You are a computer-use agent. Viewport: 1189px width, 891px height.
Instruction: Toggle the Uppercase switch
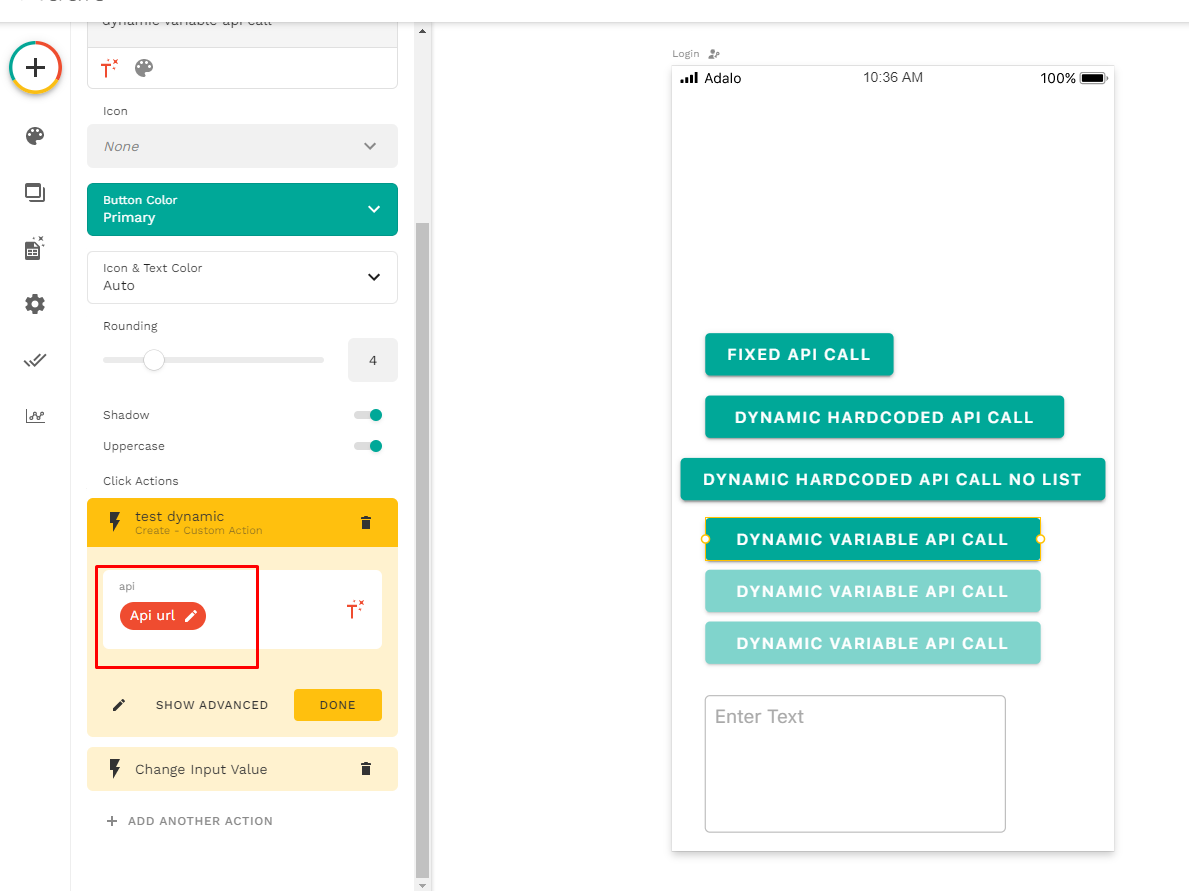tap(368, 446)
